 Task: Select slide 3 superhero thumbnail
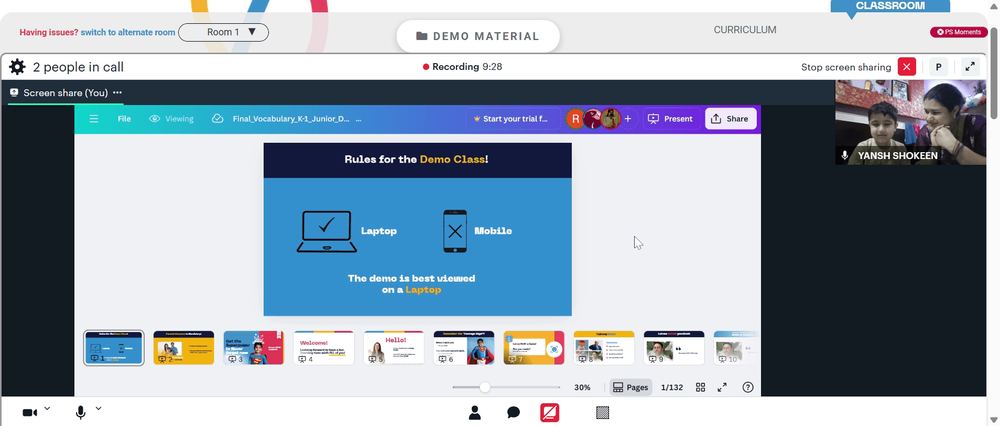tap(254, 348)
